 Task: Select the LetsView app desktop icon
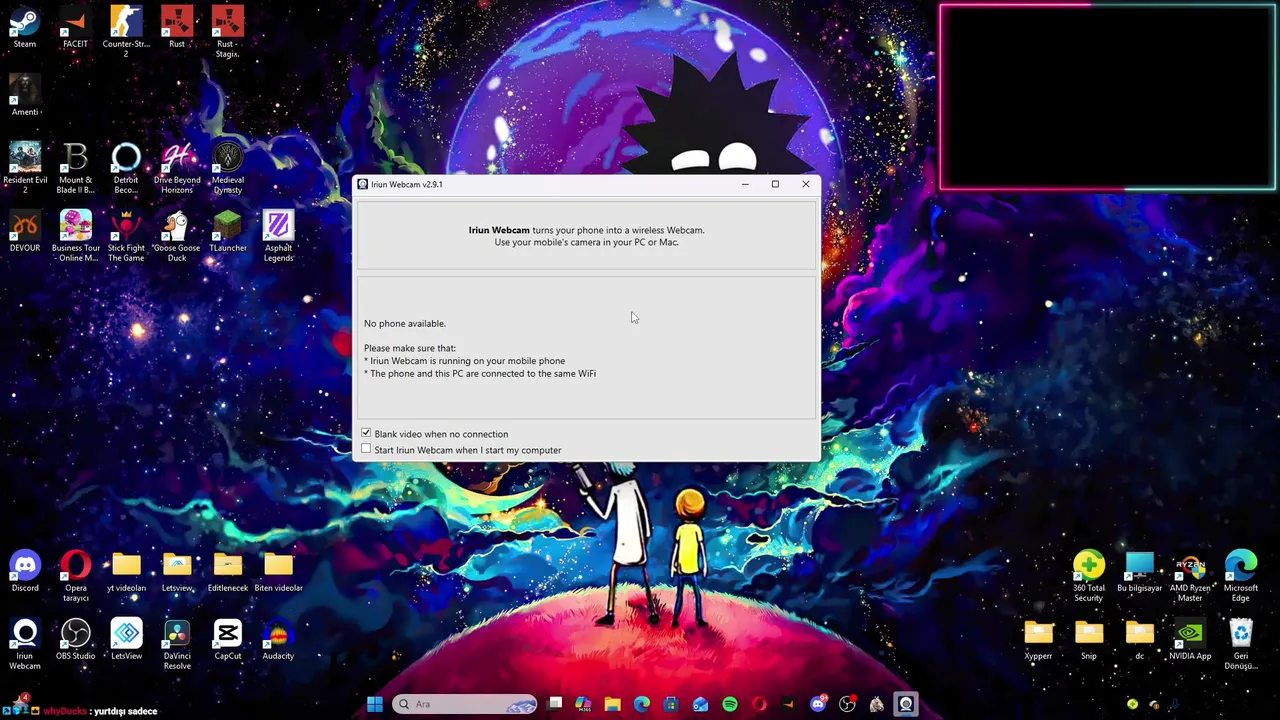pos(126,640)
